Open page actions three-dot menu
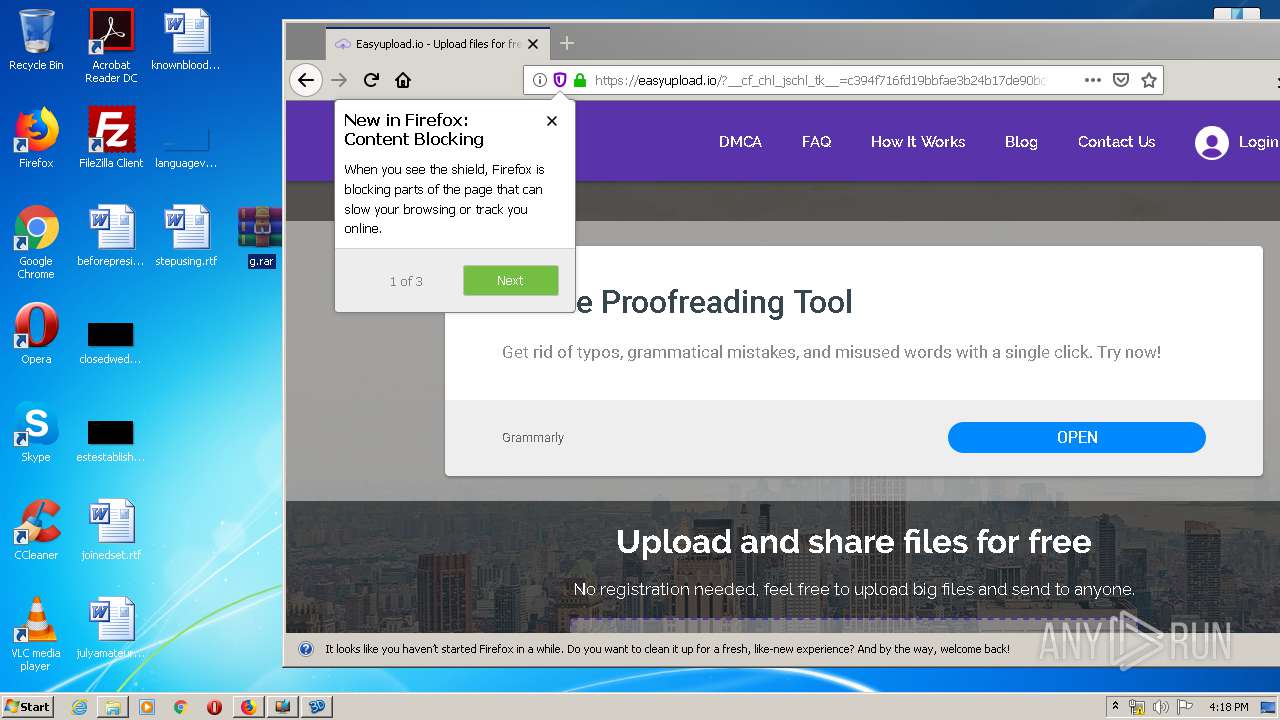The width and height of the screenshot is (1280, 720). click(1093, 80)
